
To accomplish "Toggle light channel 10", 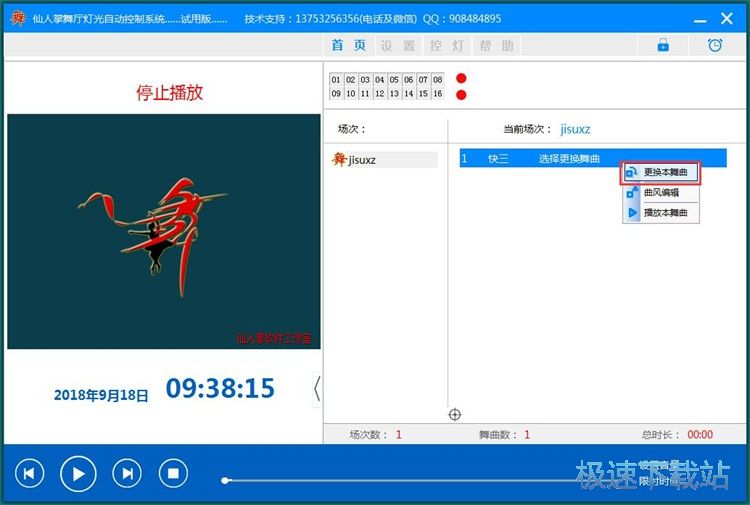I will [351, 94].
